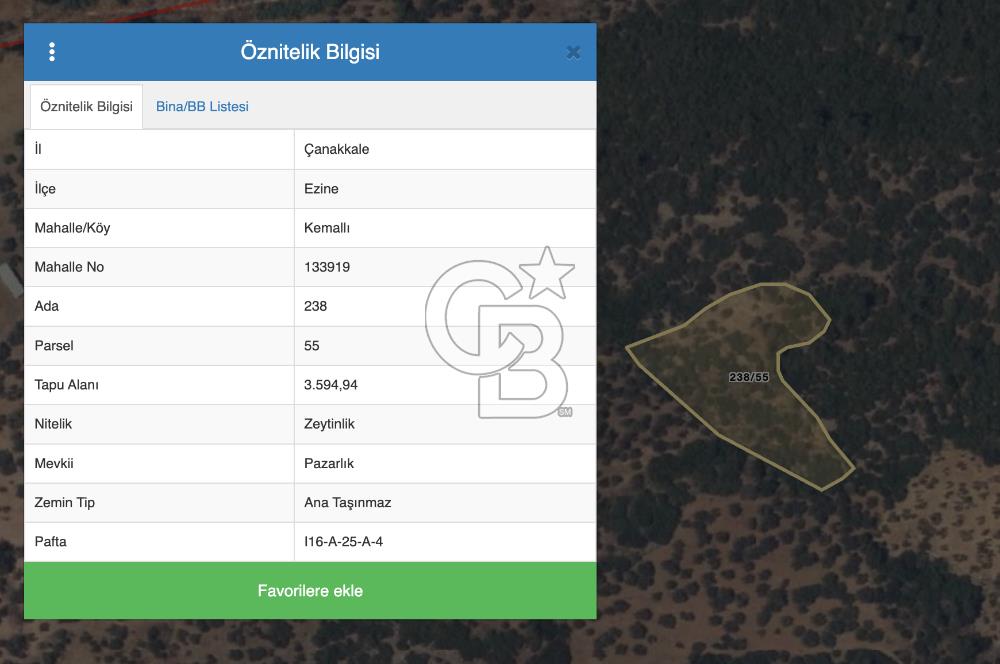Select the Zeytinlik nitelik value
Viewport: 1000px width, 664px height.
pos(329,424)
